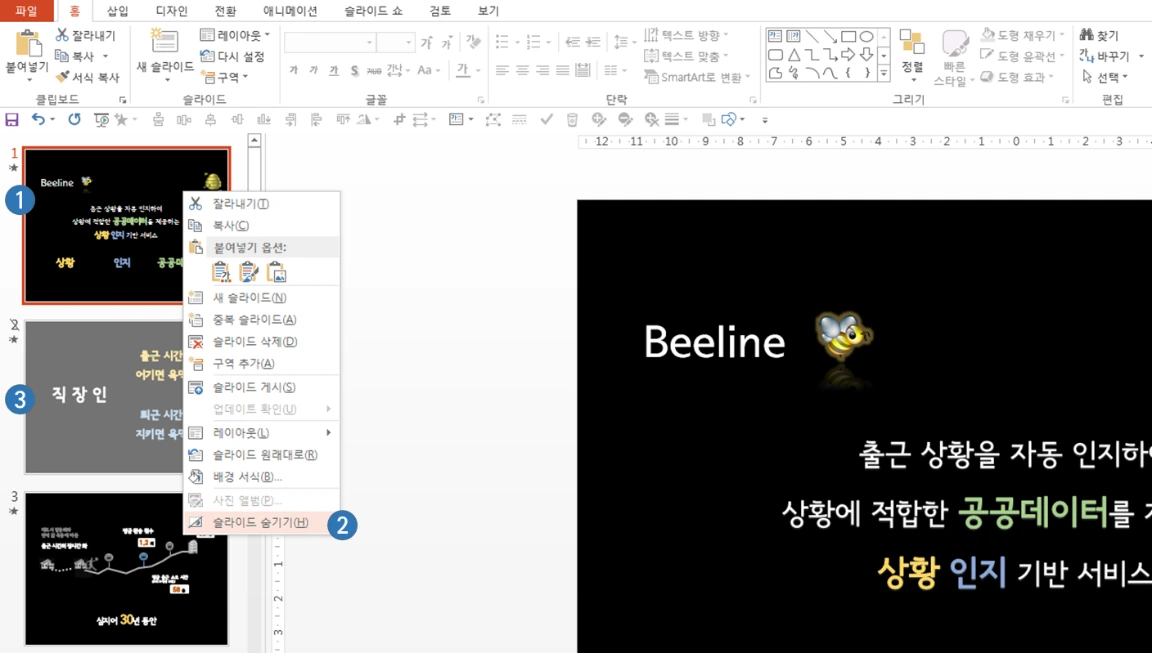Screen dimensions: 1152x653
Task: Select the gray 직장인 slide thumbnail
Action: [103, 397]
